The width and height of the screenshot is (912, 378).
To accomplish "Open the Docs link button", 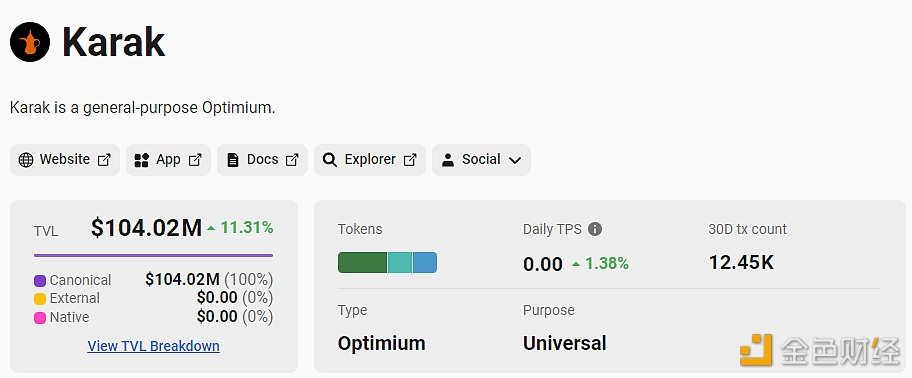I will tap(262, 160).
